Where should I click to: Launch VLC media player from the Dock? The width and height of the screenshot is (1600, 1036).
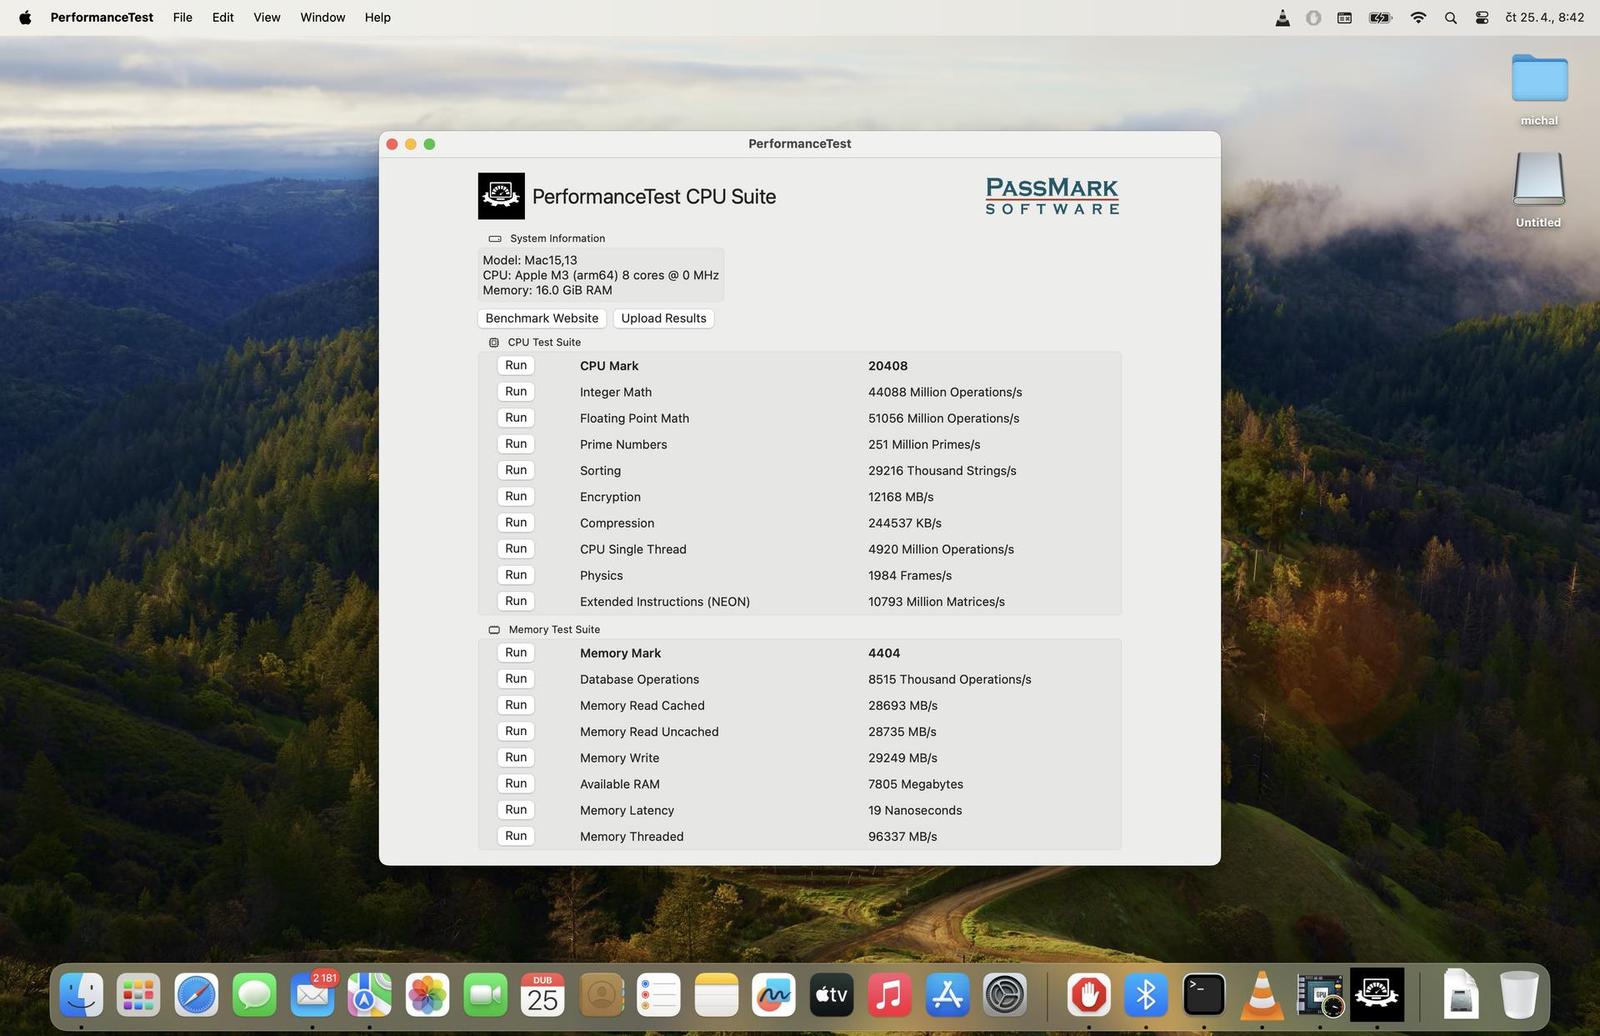1262,994
